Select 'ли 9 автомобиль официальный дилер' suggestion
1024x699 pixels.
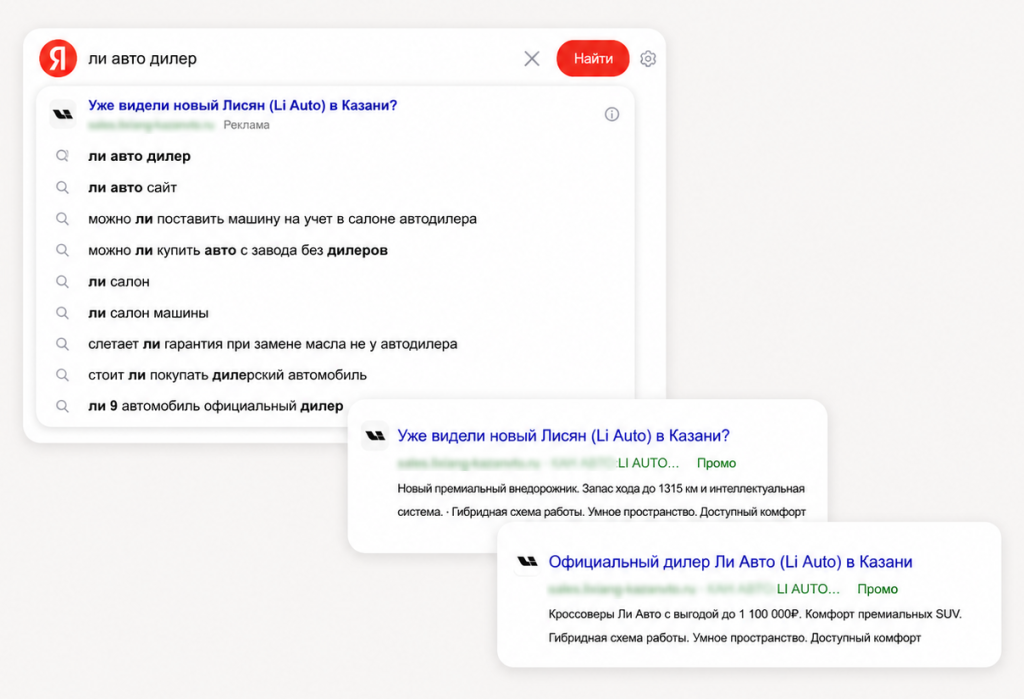pyautogui.click(x=216, y=406)
